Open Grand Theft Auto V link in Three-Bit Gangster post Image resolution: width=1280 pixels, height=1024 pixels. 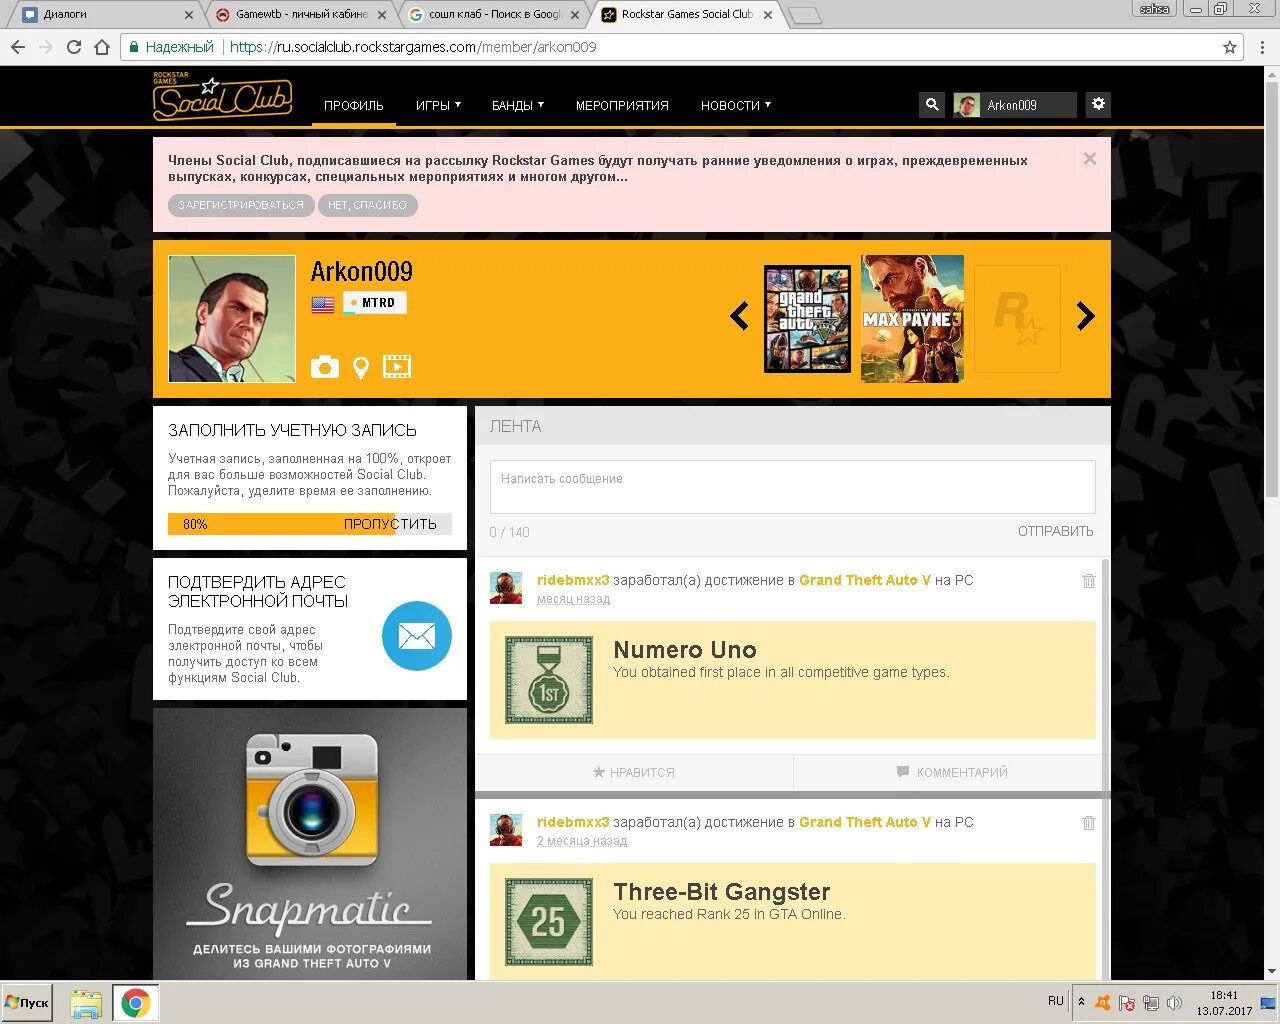865,822
